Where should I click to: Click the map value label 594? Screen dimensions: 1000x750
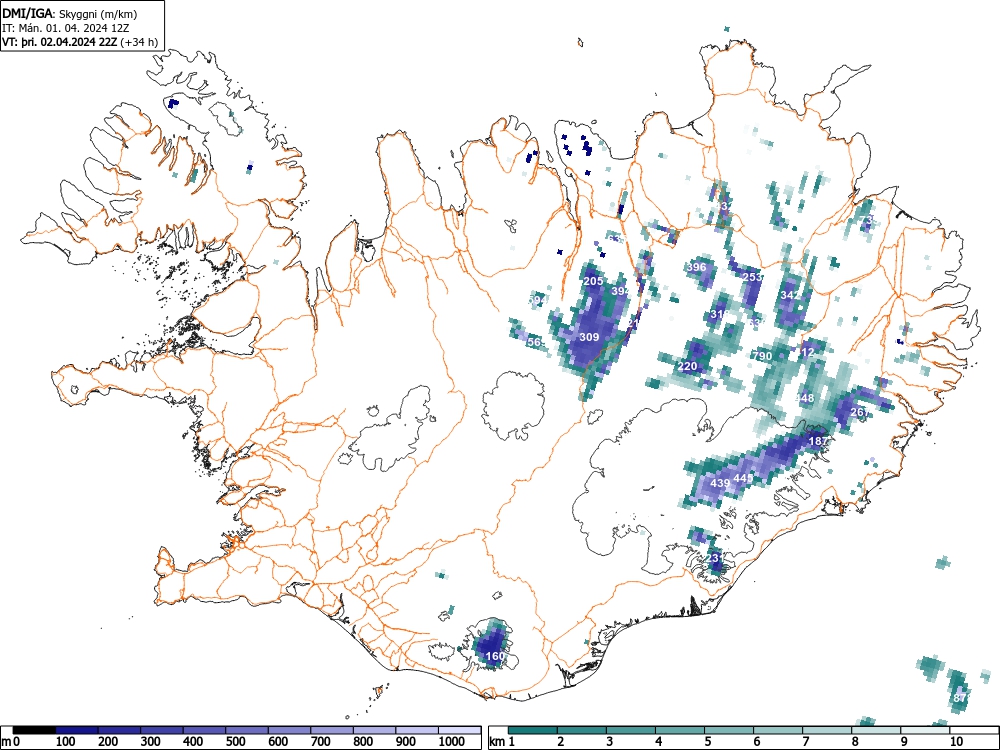click(538, 300)
